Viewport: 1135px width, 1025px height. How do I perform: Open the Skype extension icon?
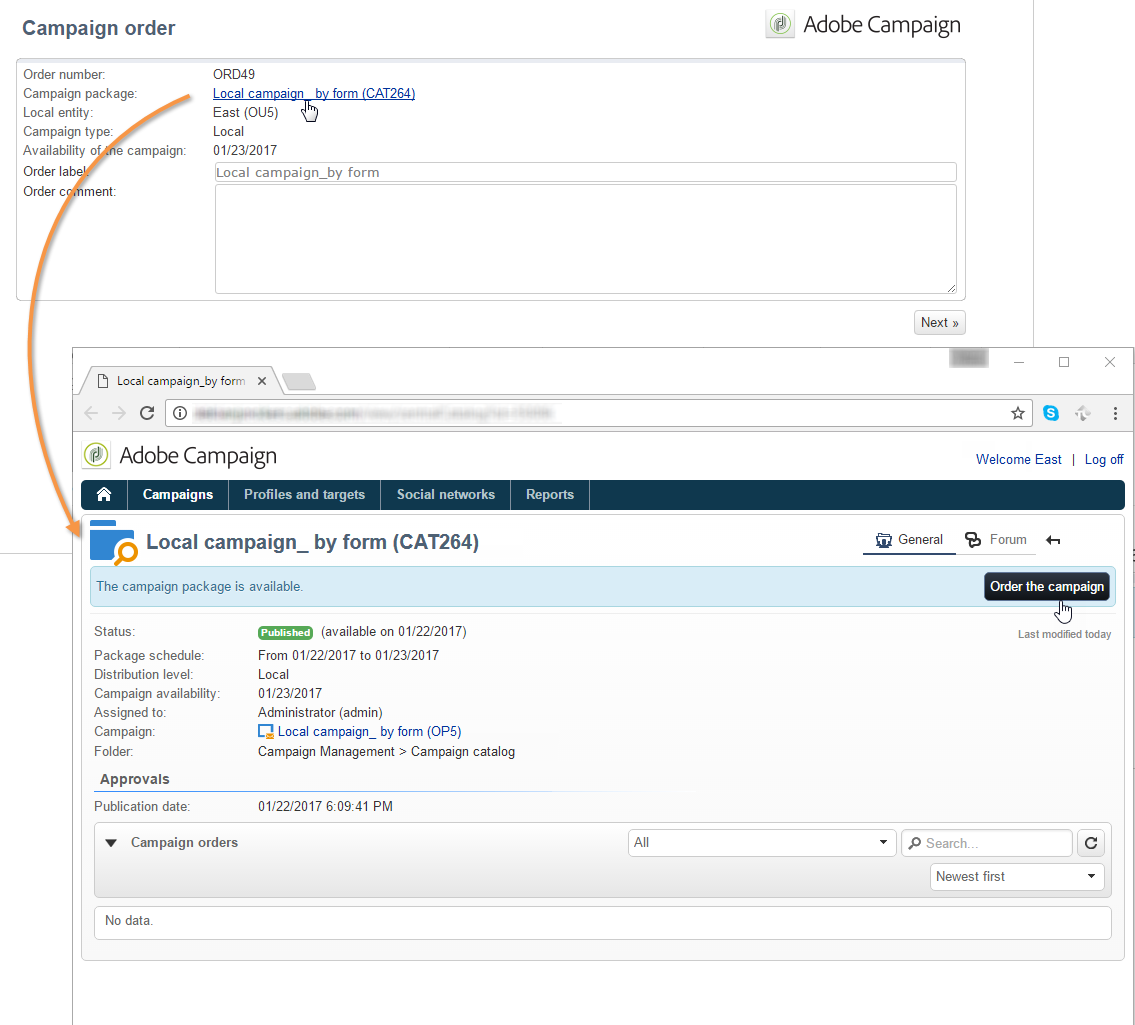coord(1051,413)
